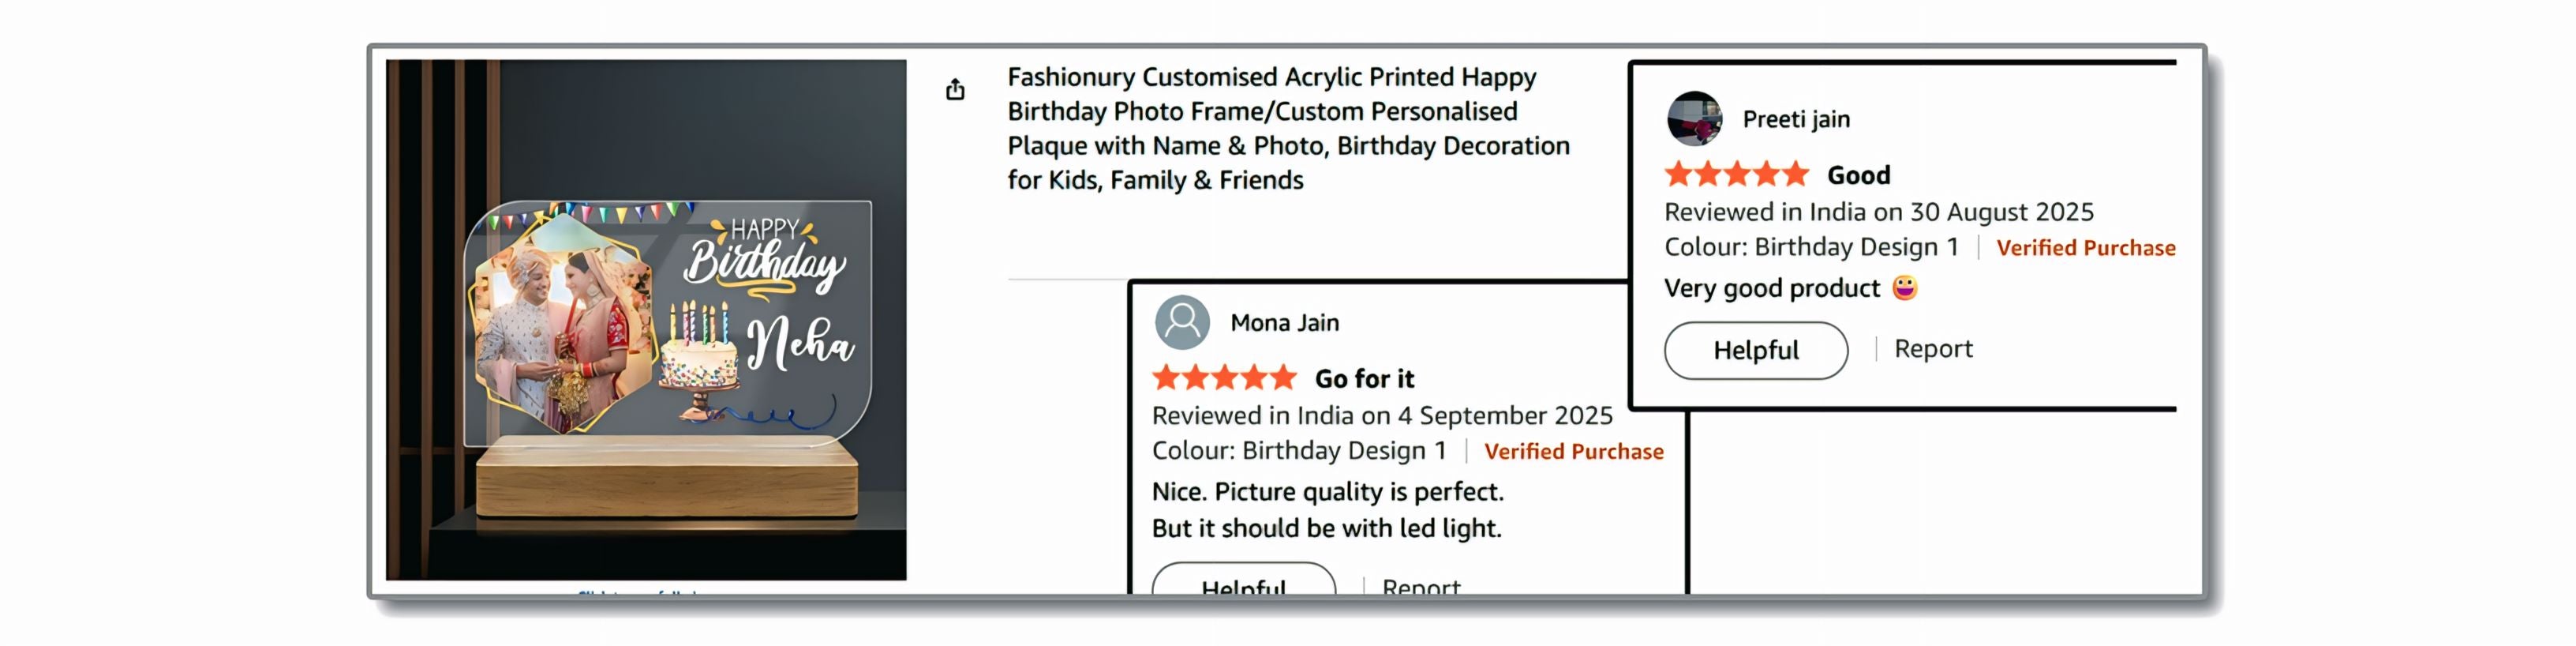Viewport: 2576px width, 646px height.
Task: Click Mona Jain's profile avatar
Action: click(x=1182, y=322)
